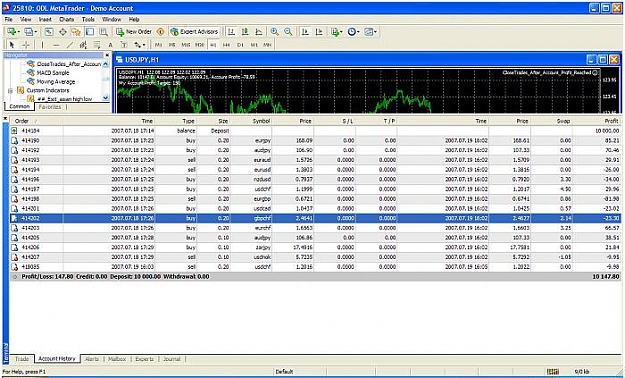Open the Charts menu

(67, 19)
